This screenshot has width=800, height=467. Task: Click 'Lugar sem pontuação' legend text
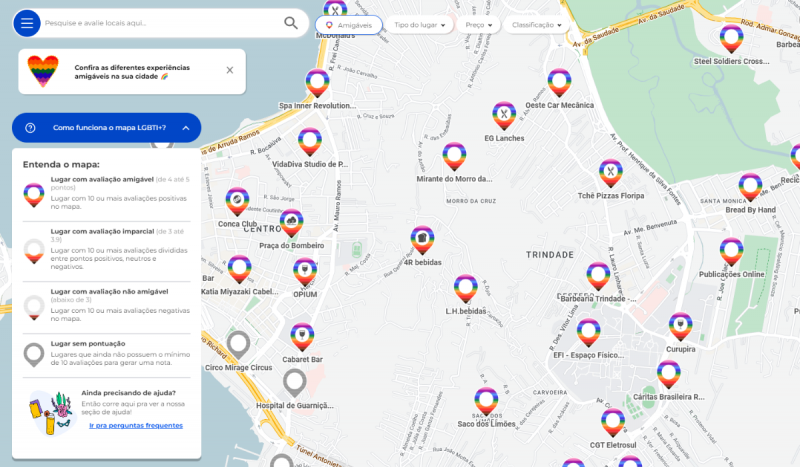click(88, 344)
